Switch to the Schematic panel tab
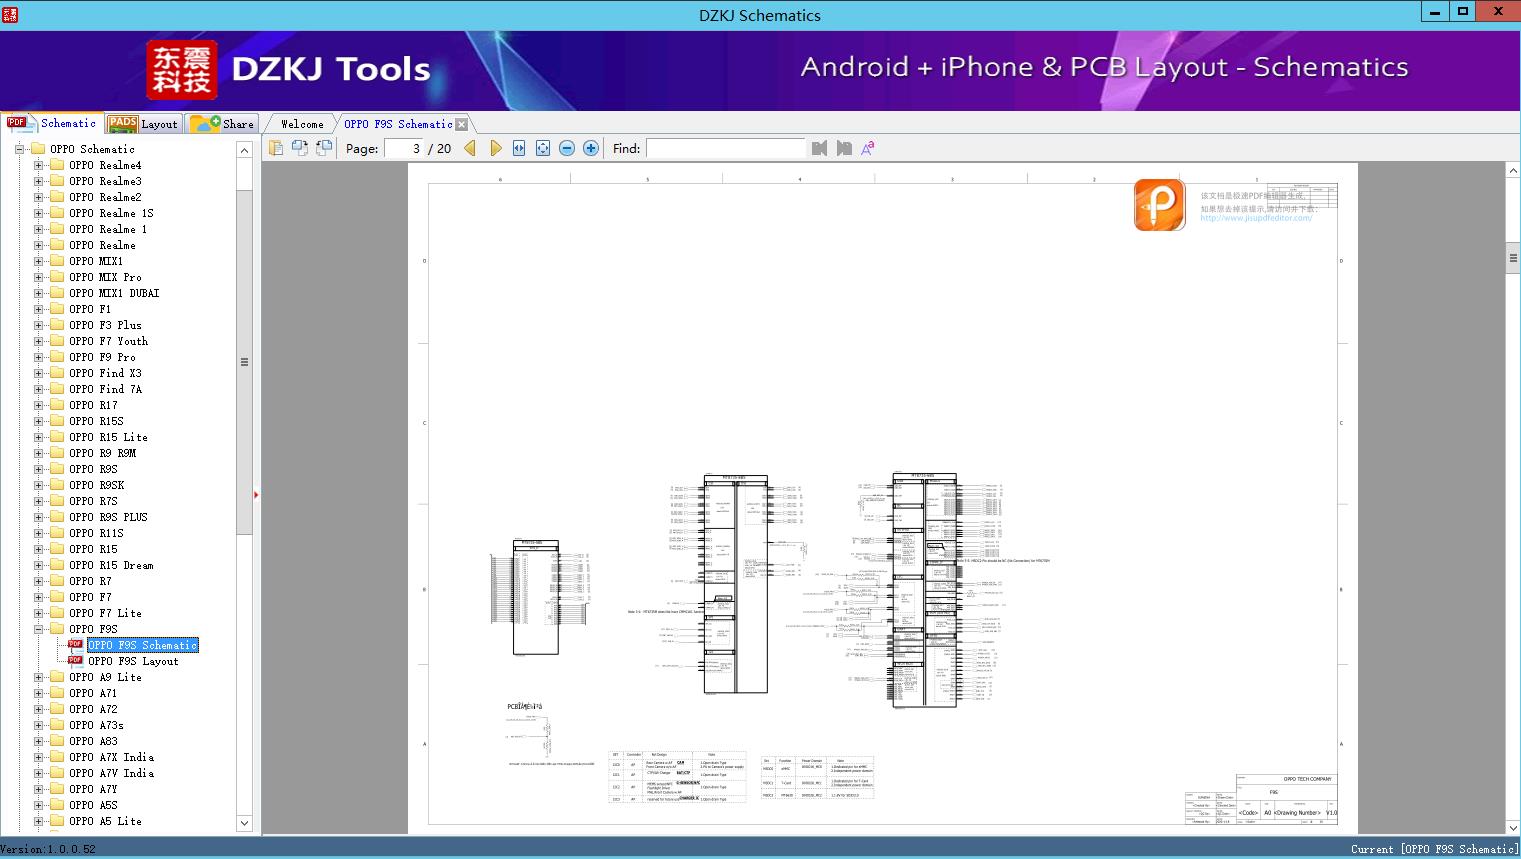This screenshot has height=859, width=1521. (x=51, y=123)
